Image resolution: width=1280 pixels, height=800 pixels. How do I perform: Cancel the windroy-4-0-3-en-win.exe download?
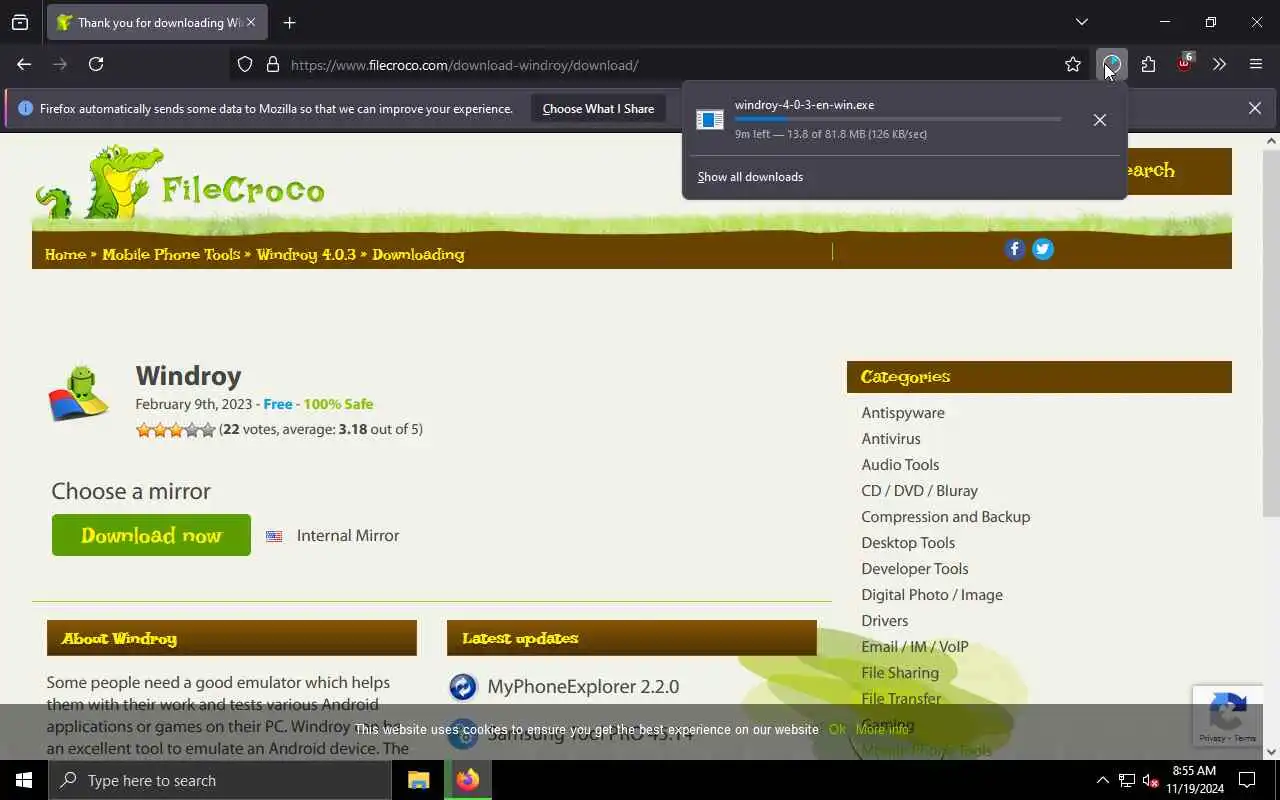(1099, 120)
